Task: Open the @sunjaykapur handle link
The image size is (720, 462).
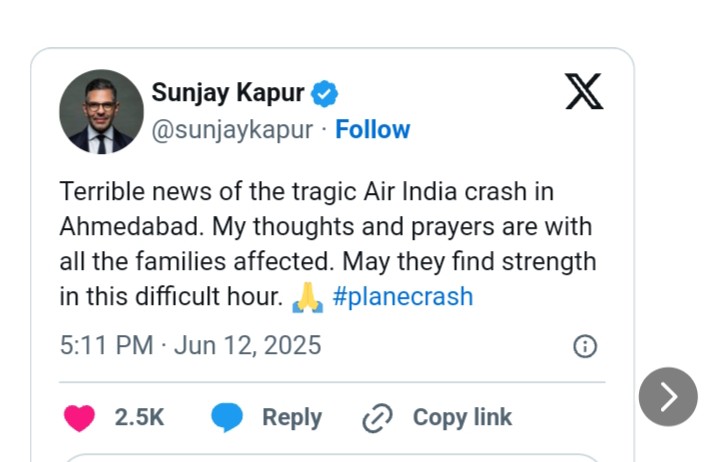Action: pos(232,130)
